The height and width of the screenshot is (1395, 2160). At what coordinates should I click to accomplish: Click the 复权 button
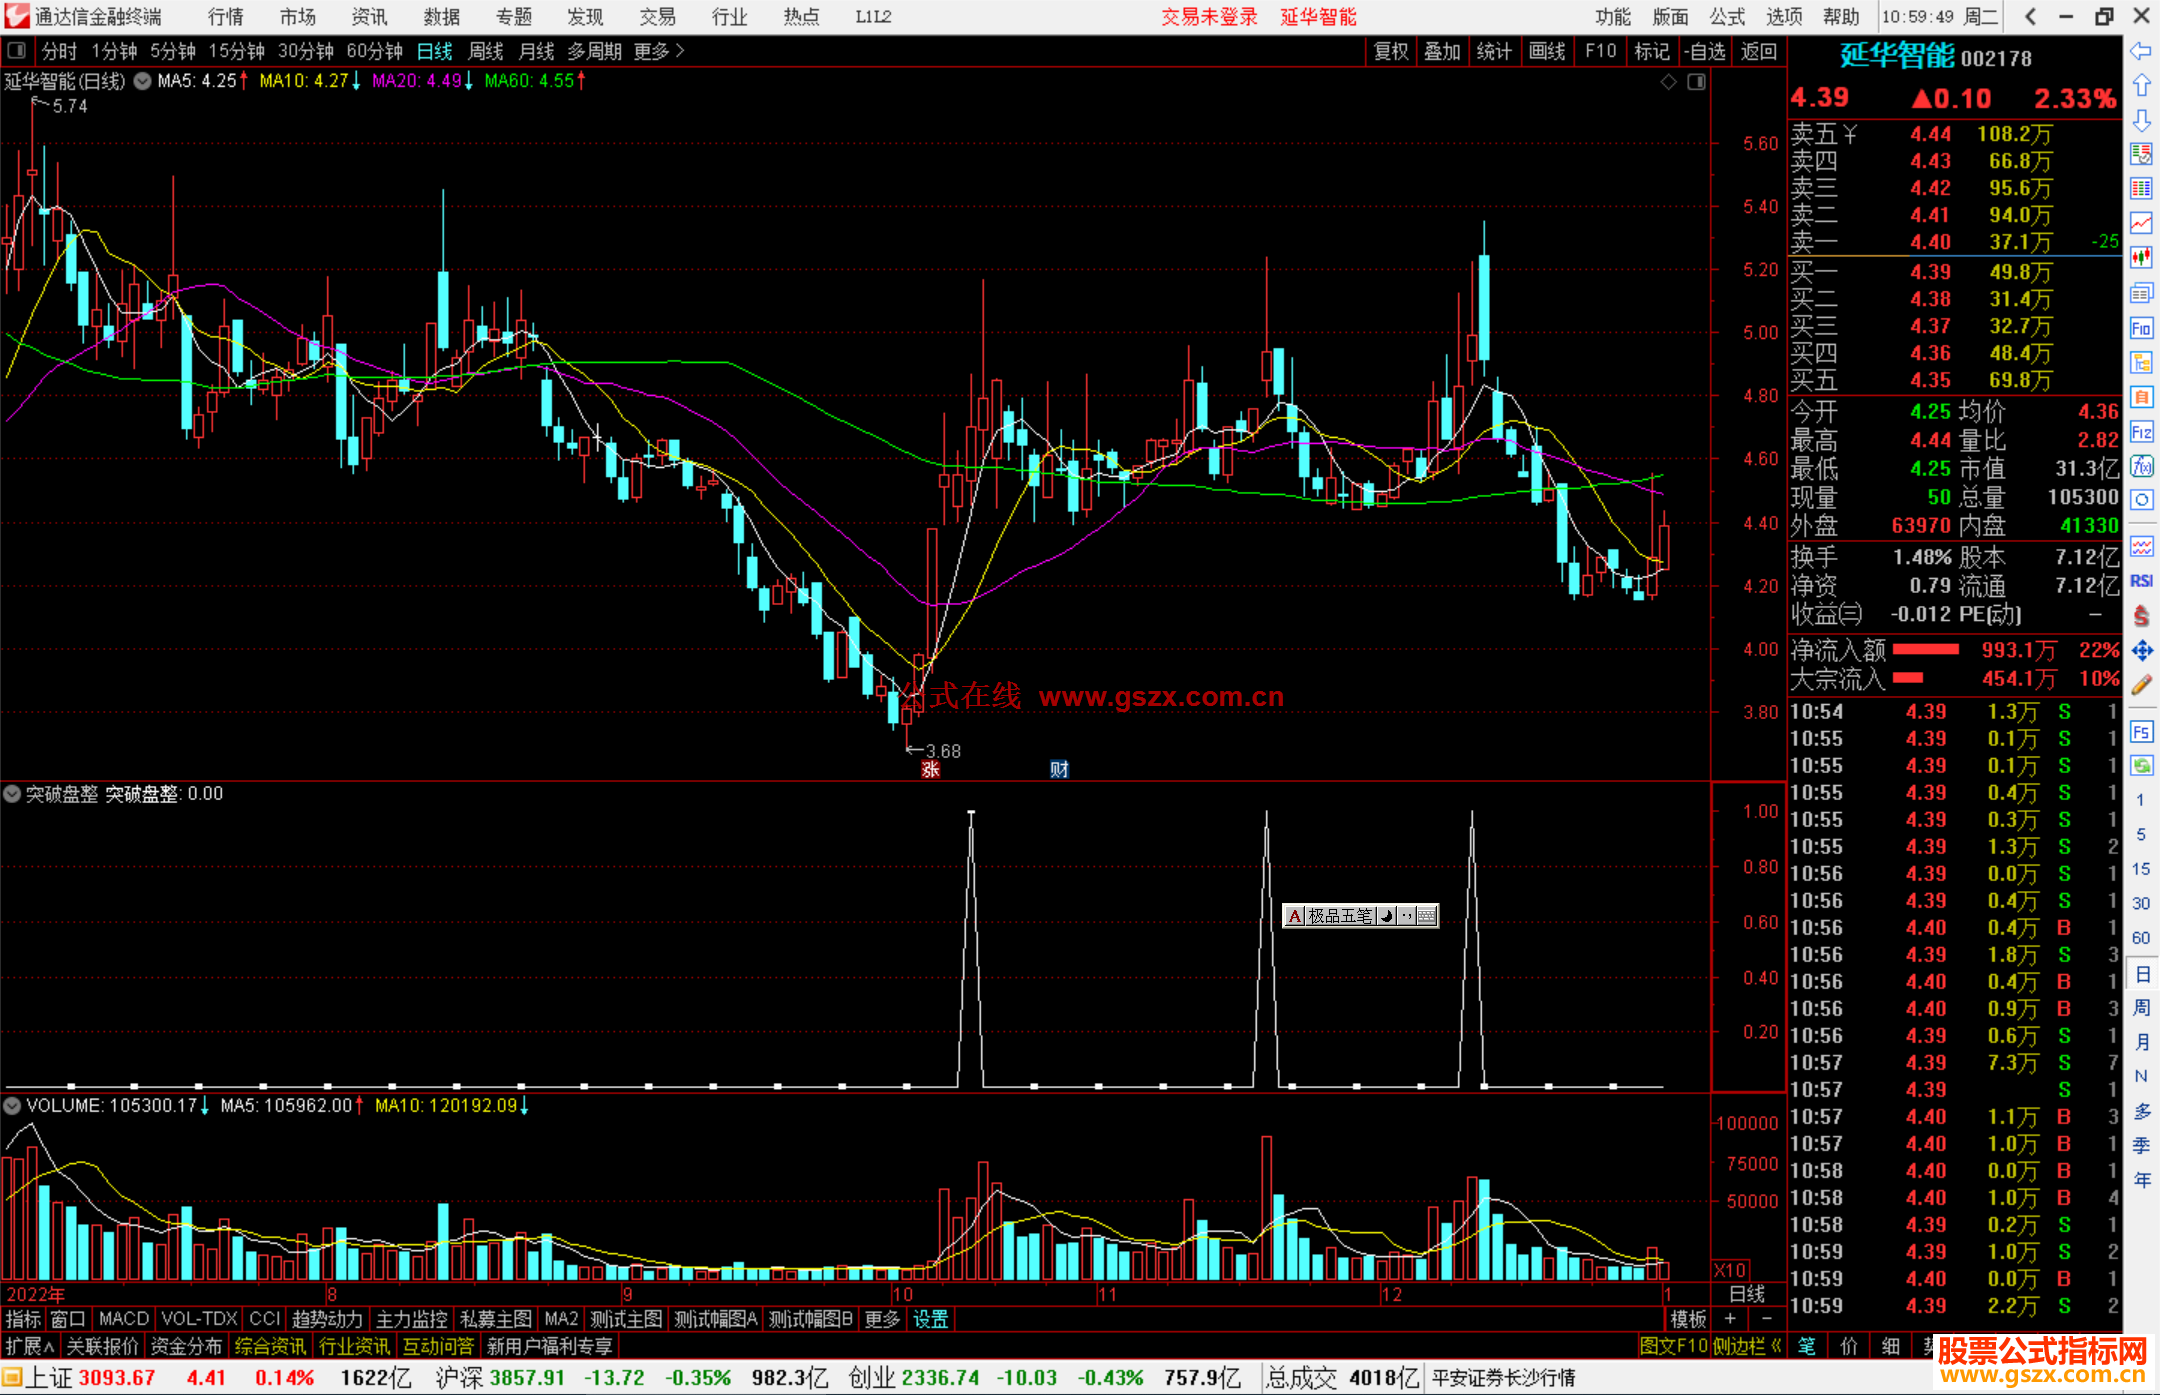[x=1390, y=51]
